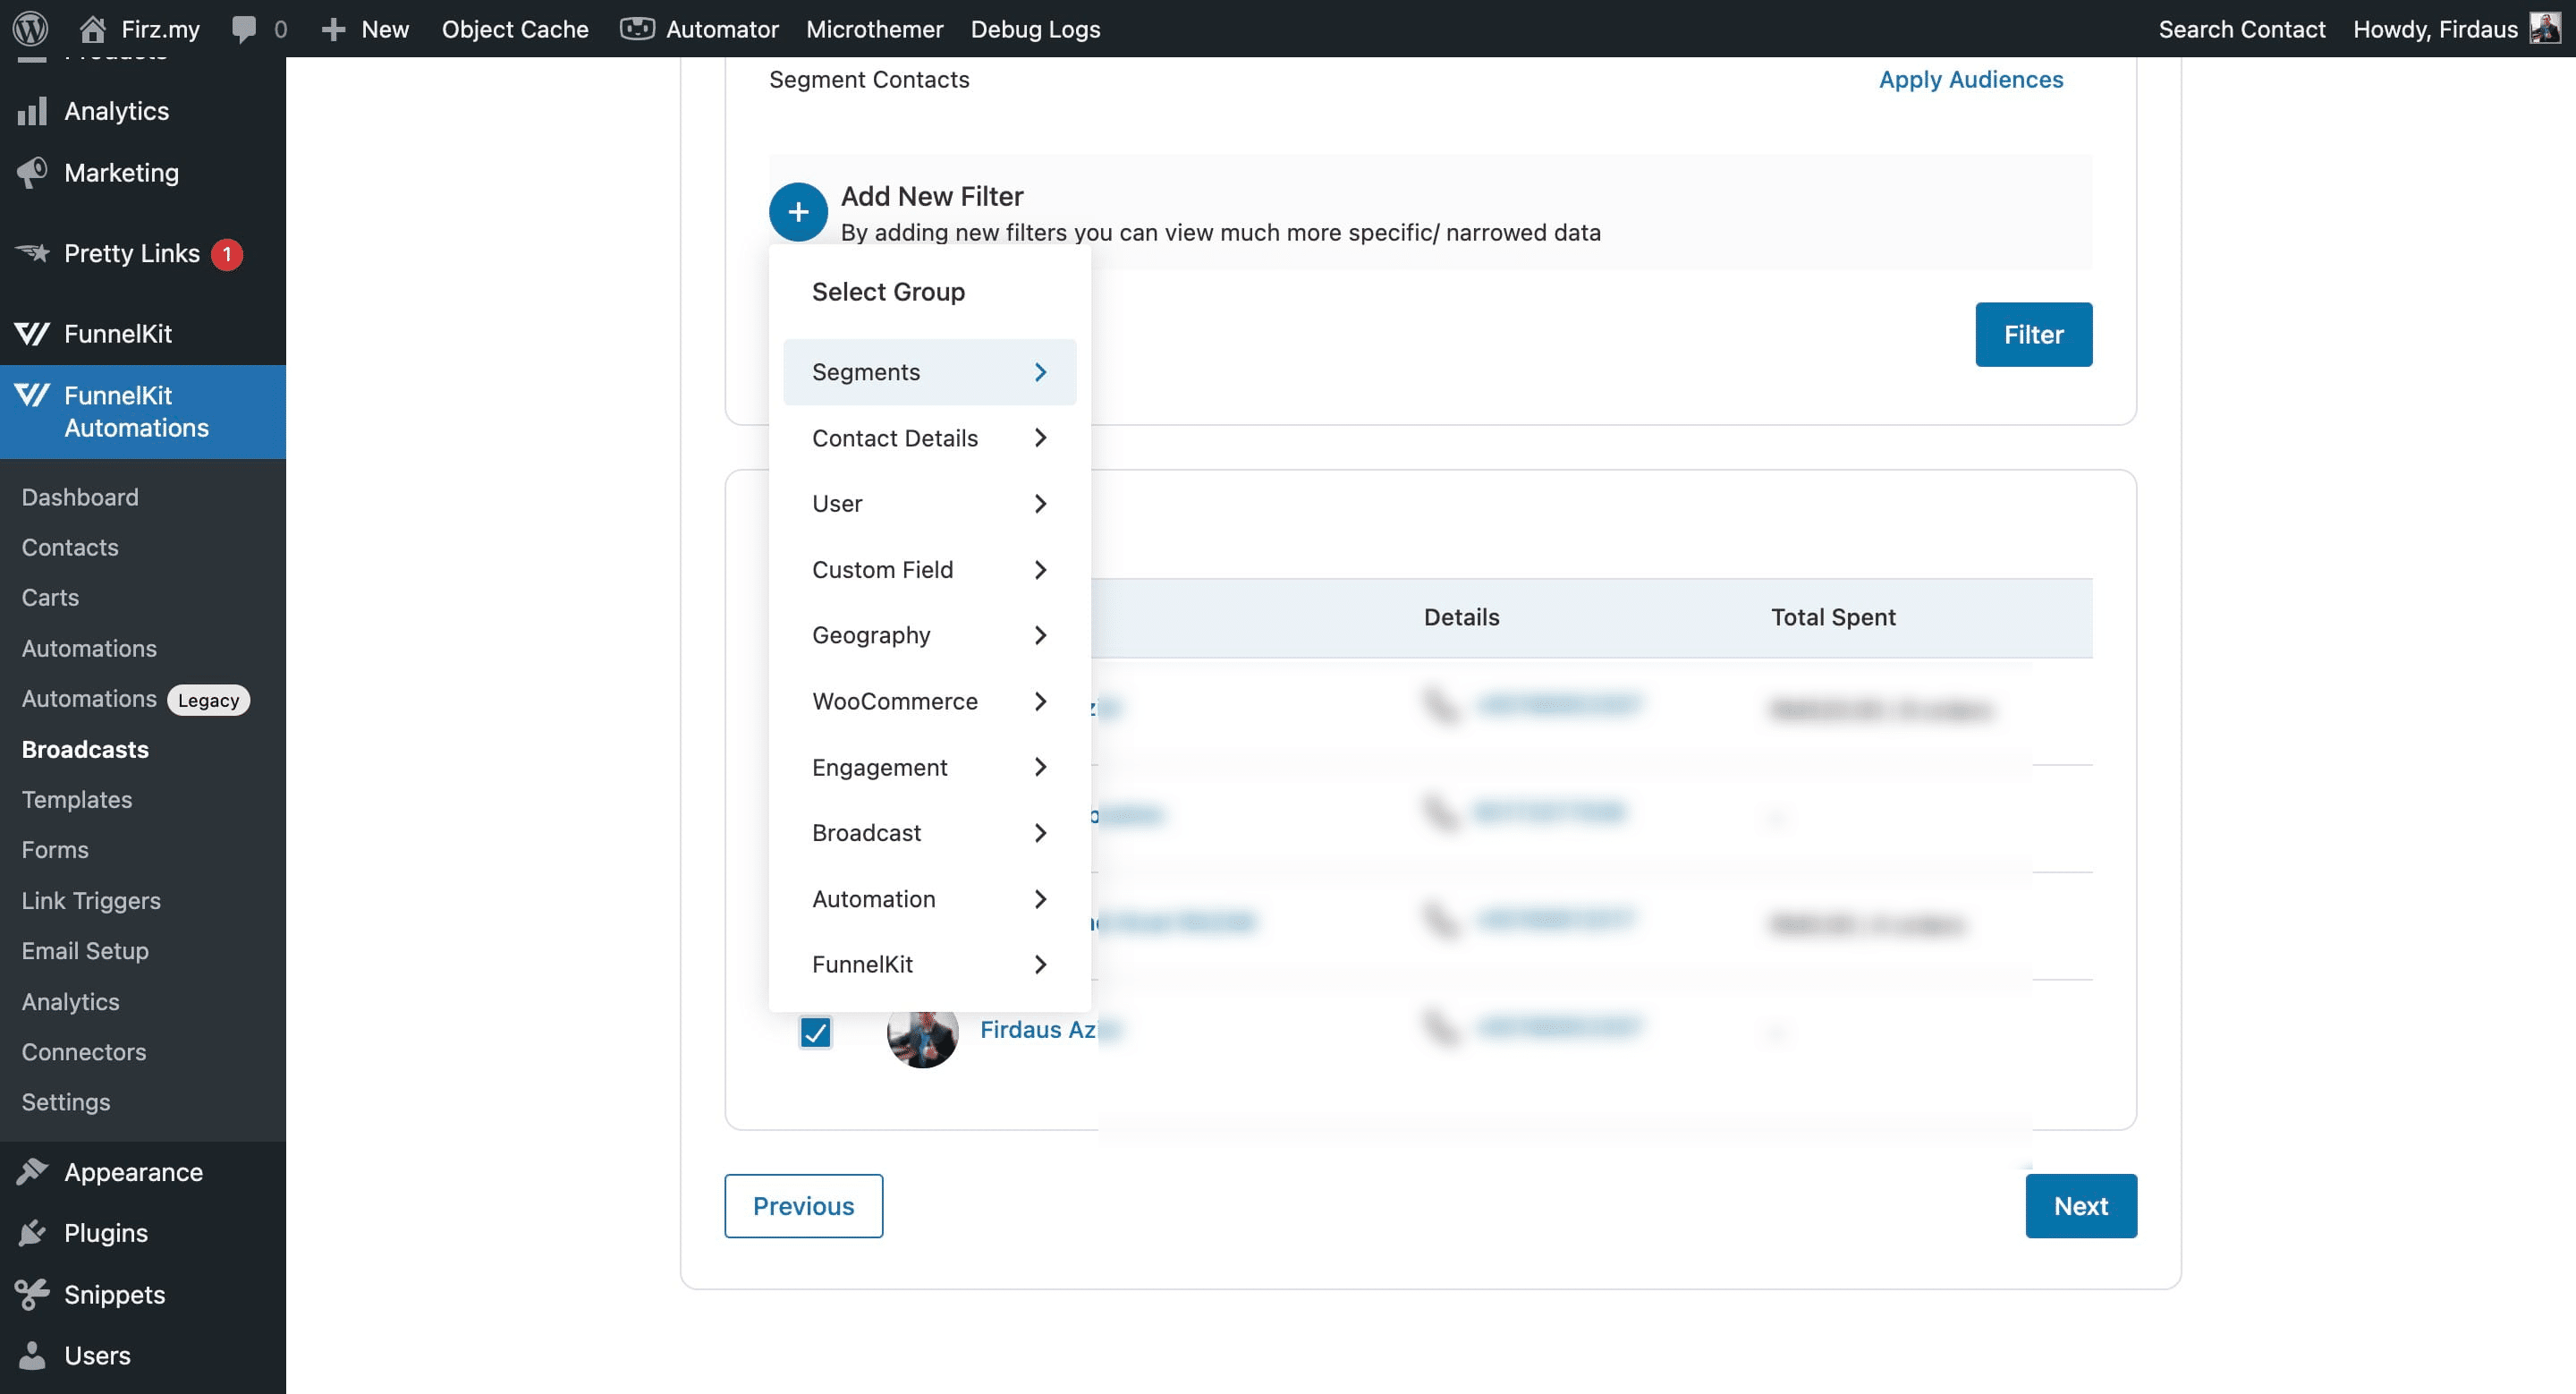2576x1394 pixels.
Task: Click the Next button
Action: (2080, 1206)
